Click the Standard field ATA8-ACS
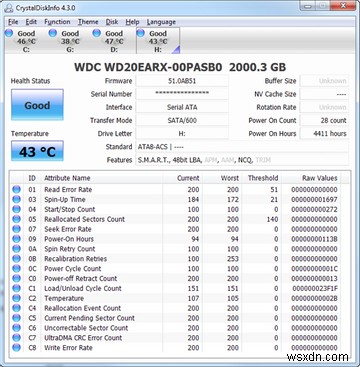This screenshot has height=367, width=360. 242,147
